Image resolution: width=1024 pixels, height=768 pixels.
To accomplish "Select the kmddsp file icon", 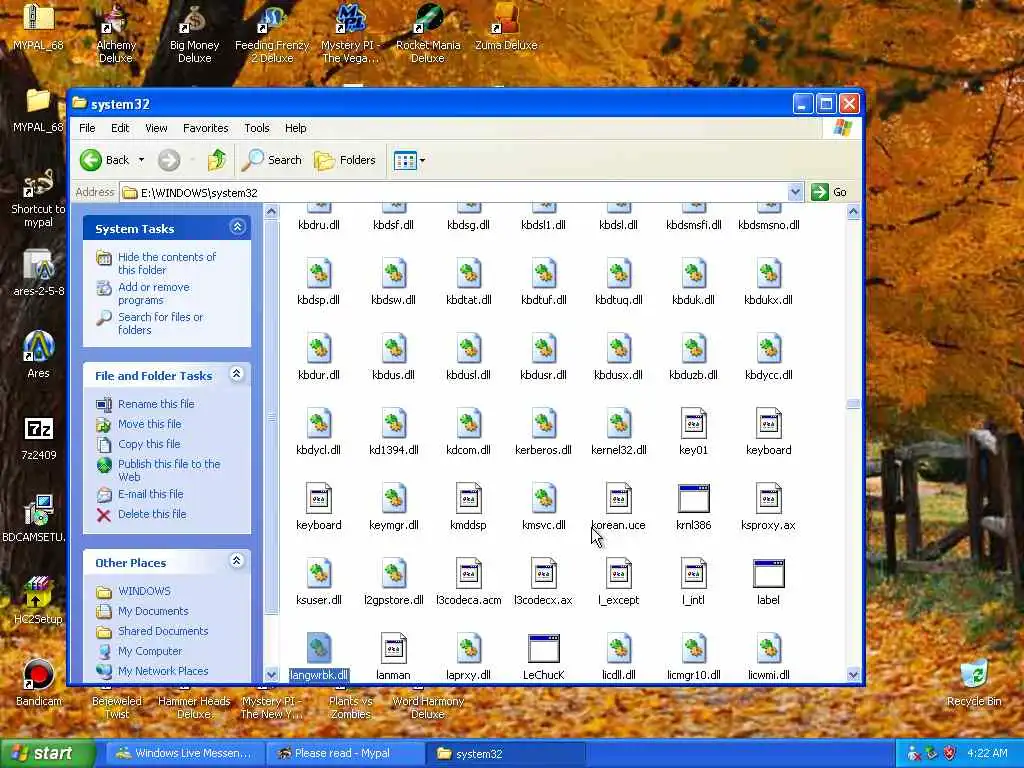I will [468, 499].
